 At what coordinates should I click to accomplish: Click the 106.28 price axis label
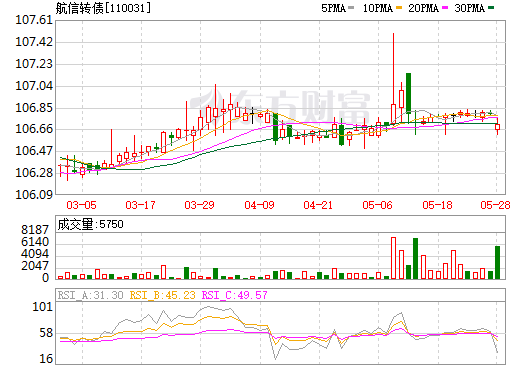pyautogui.click(x=34, y=173)
